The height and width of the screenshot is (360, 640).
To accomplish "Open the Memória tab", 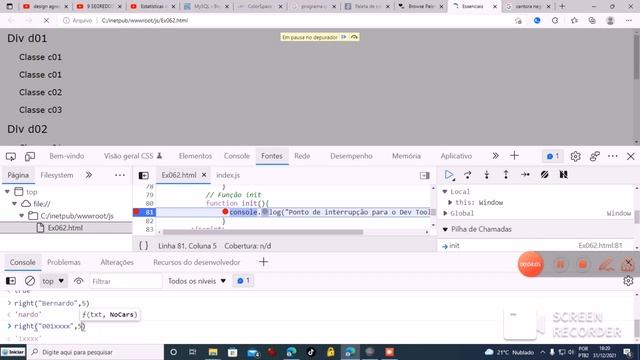I will pyautogui.click(x=406, y=156).
